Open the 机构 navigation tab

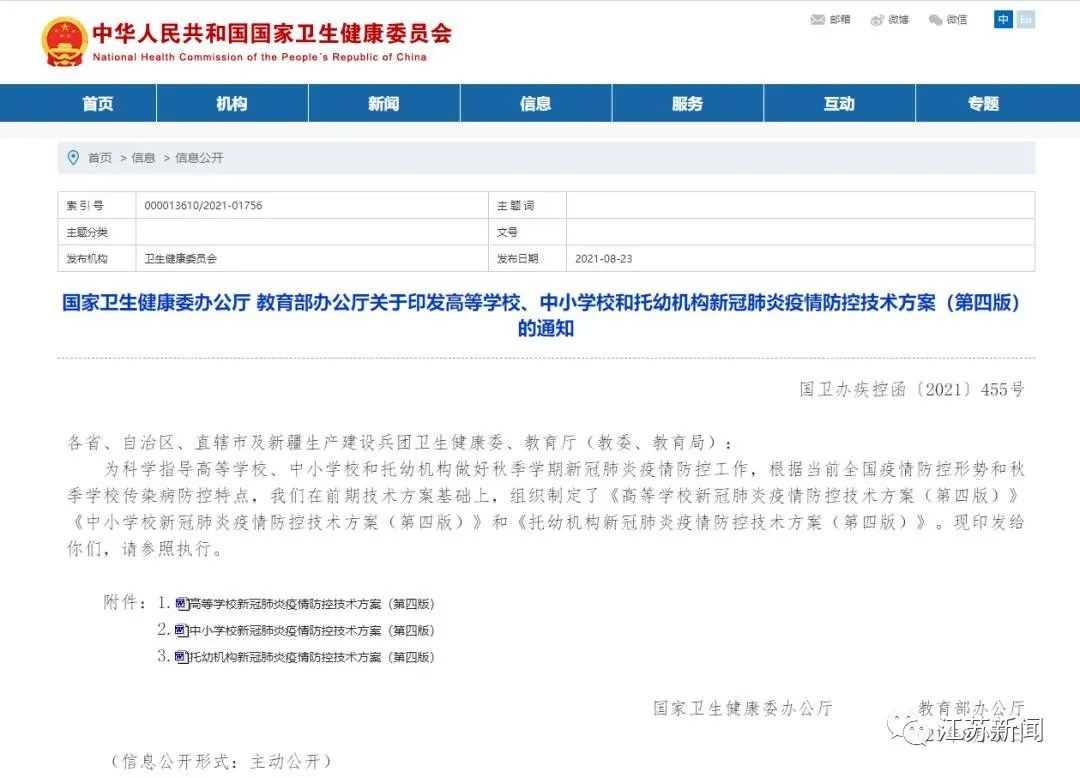click(x=232, y=103)
